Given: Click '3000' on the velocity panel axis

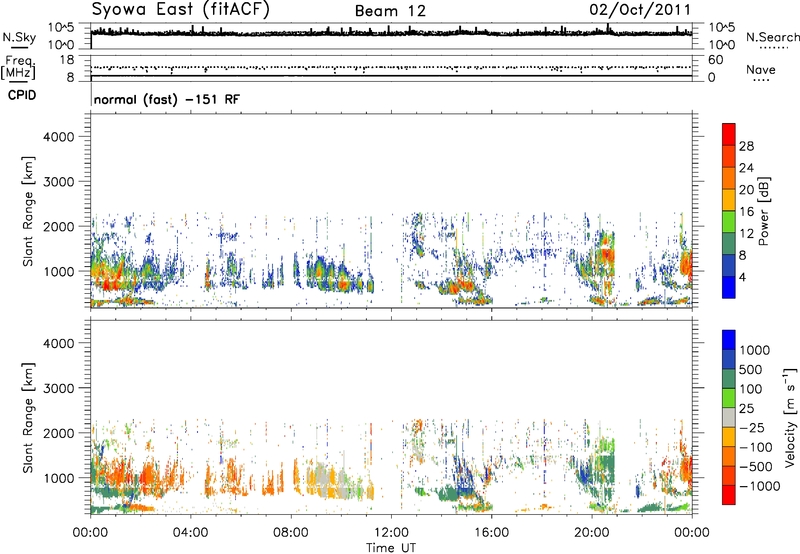Looking at the screenshot, I should point(59,388).
